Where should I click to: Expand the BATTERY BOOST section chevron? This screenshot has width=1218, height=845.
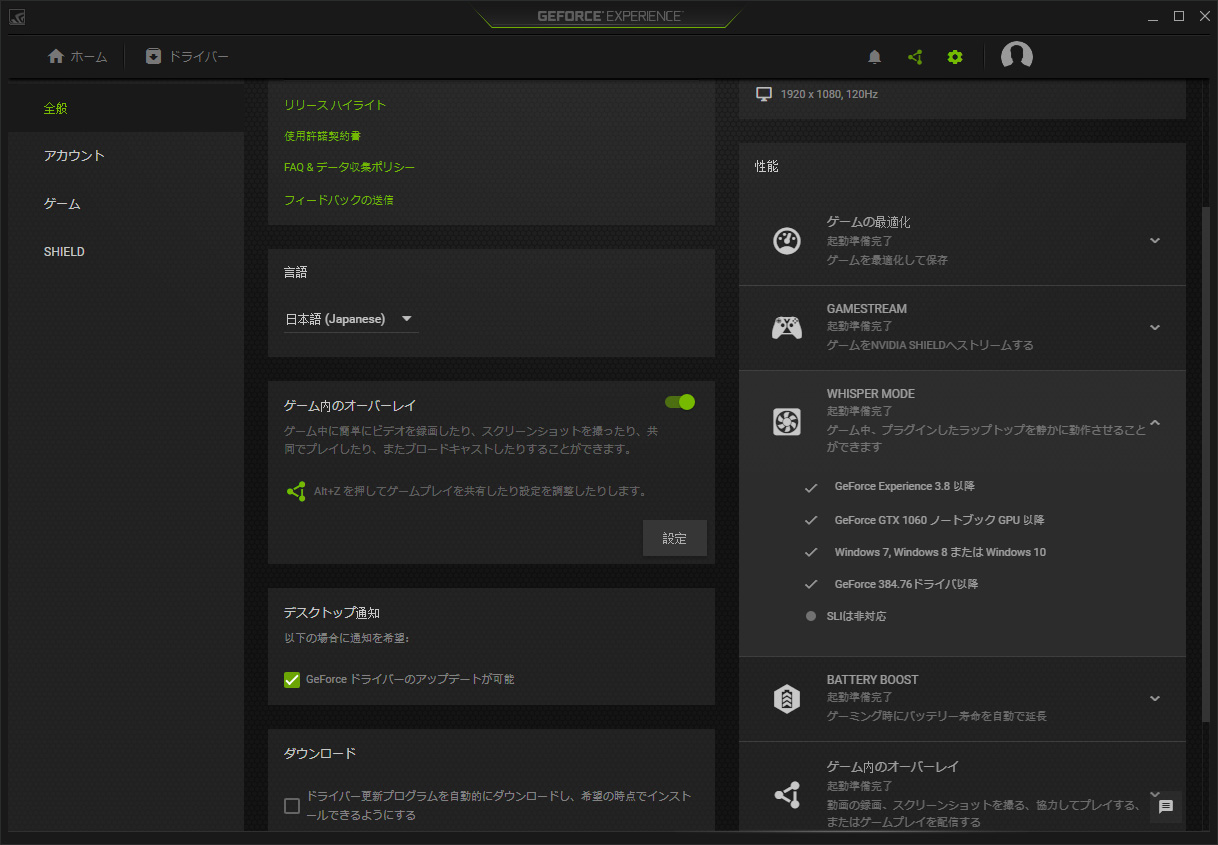(x=1155, y=698)
